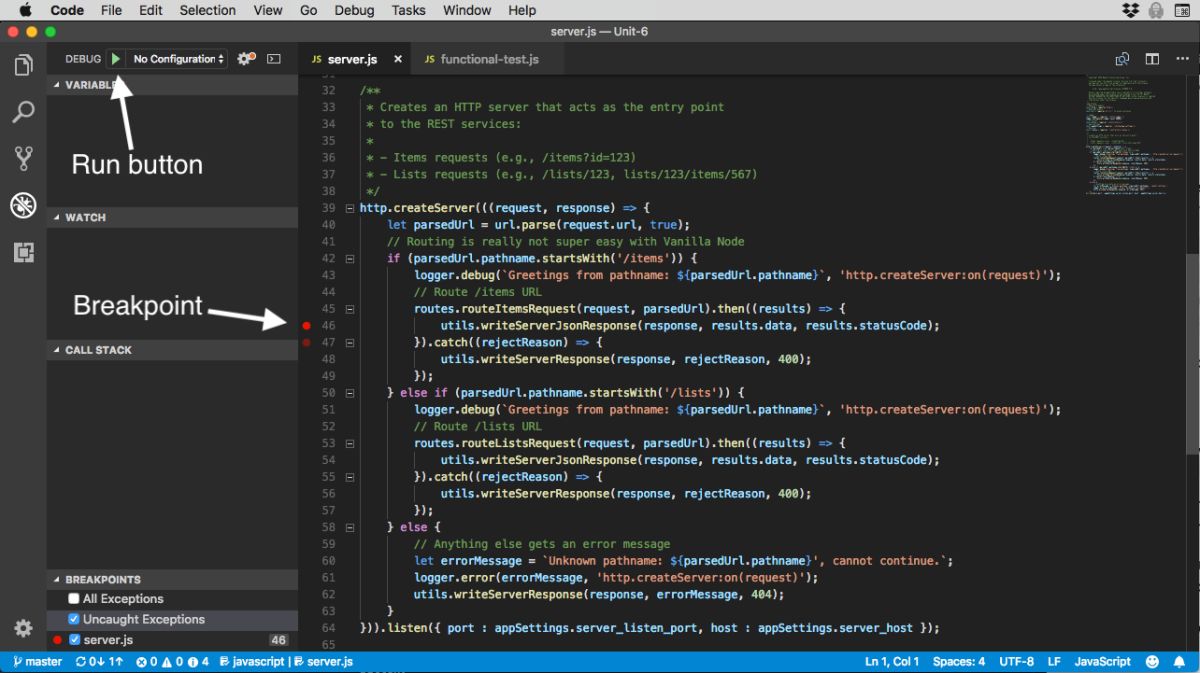Open the Code application menu
This screenshot has width=1200, height=673.
[x=67, y=10]
